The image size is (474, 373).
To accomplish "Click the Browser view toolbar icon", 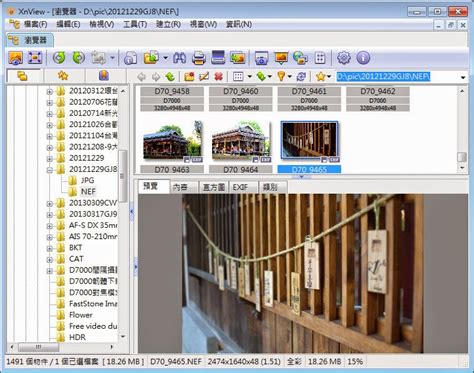I will [16, 58].
